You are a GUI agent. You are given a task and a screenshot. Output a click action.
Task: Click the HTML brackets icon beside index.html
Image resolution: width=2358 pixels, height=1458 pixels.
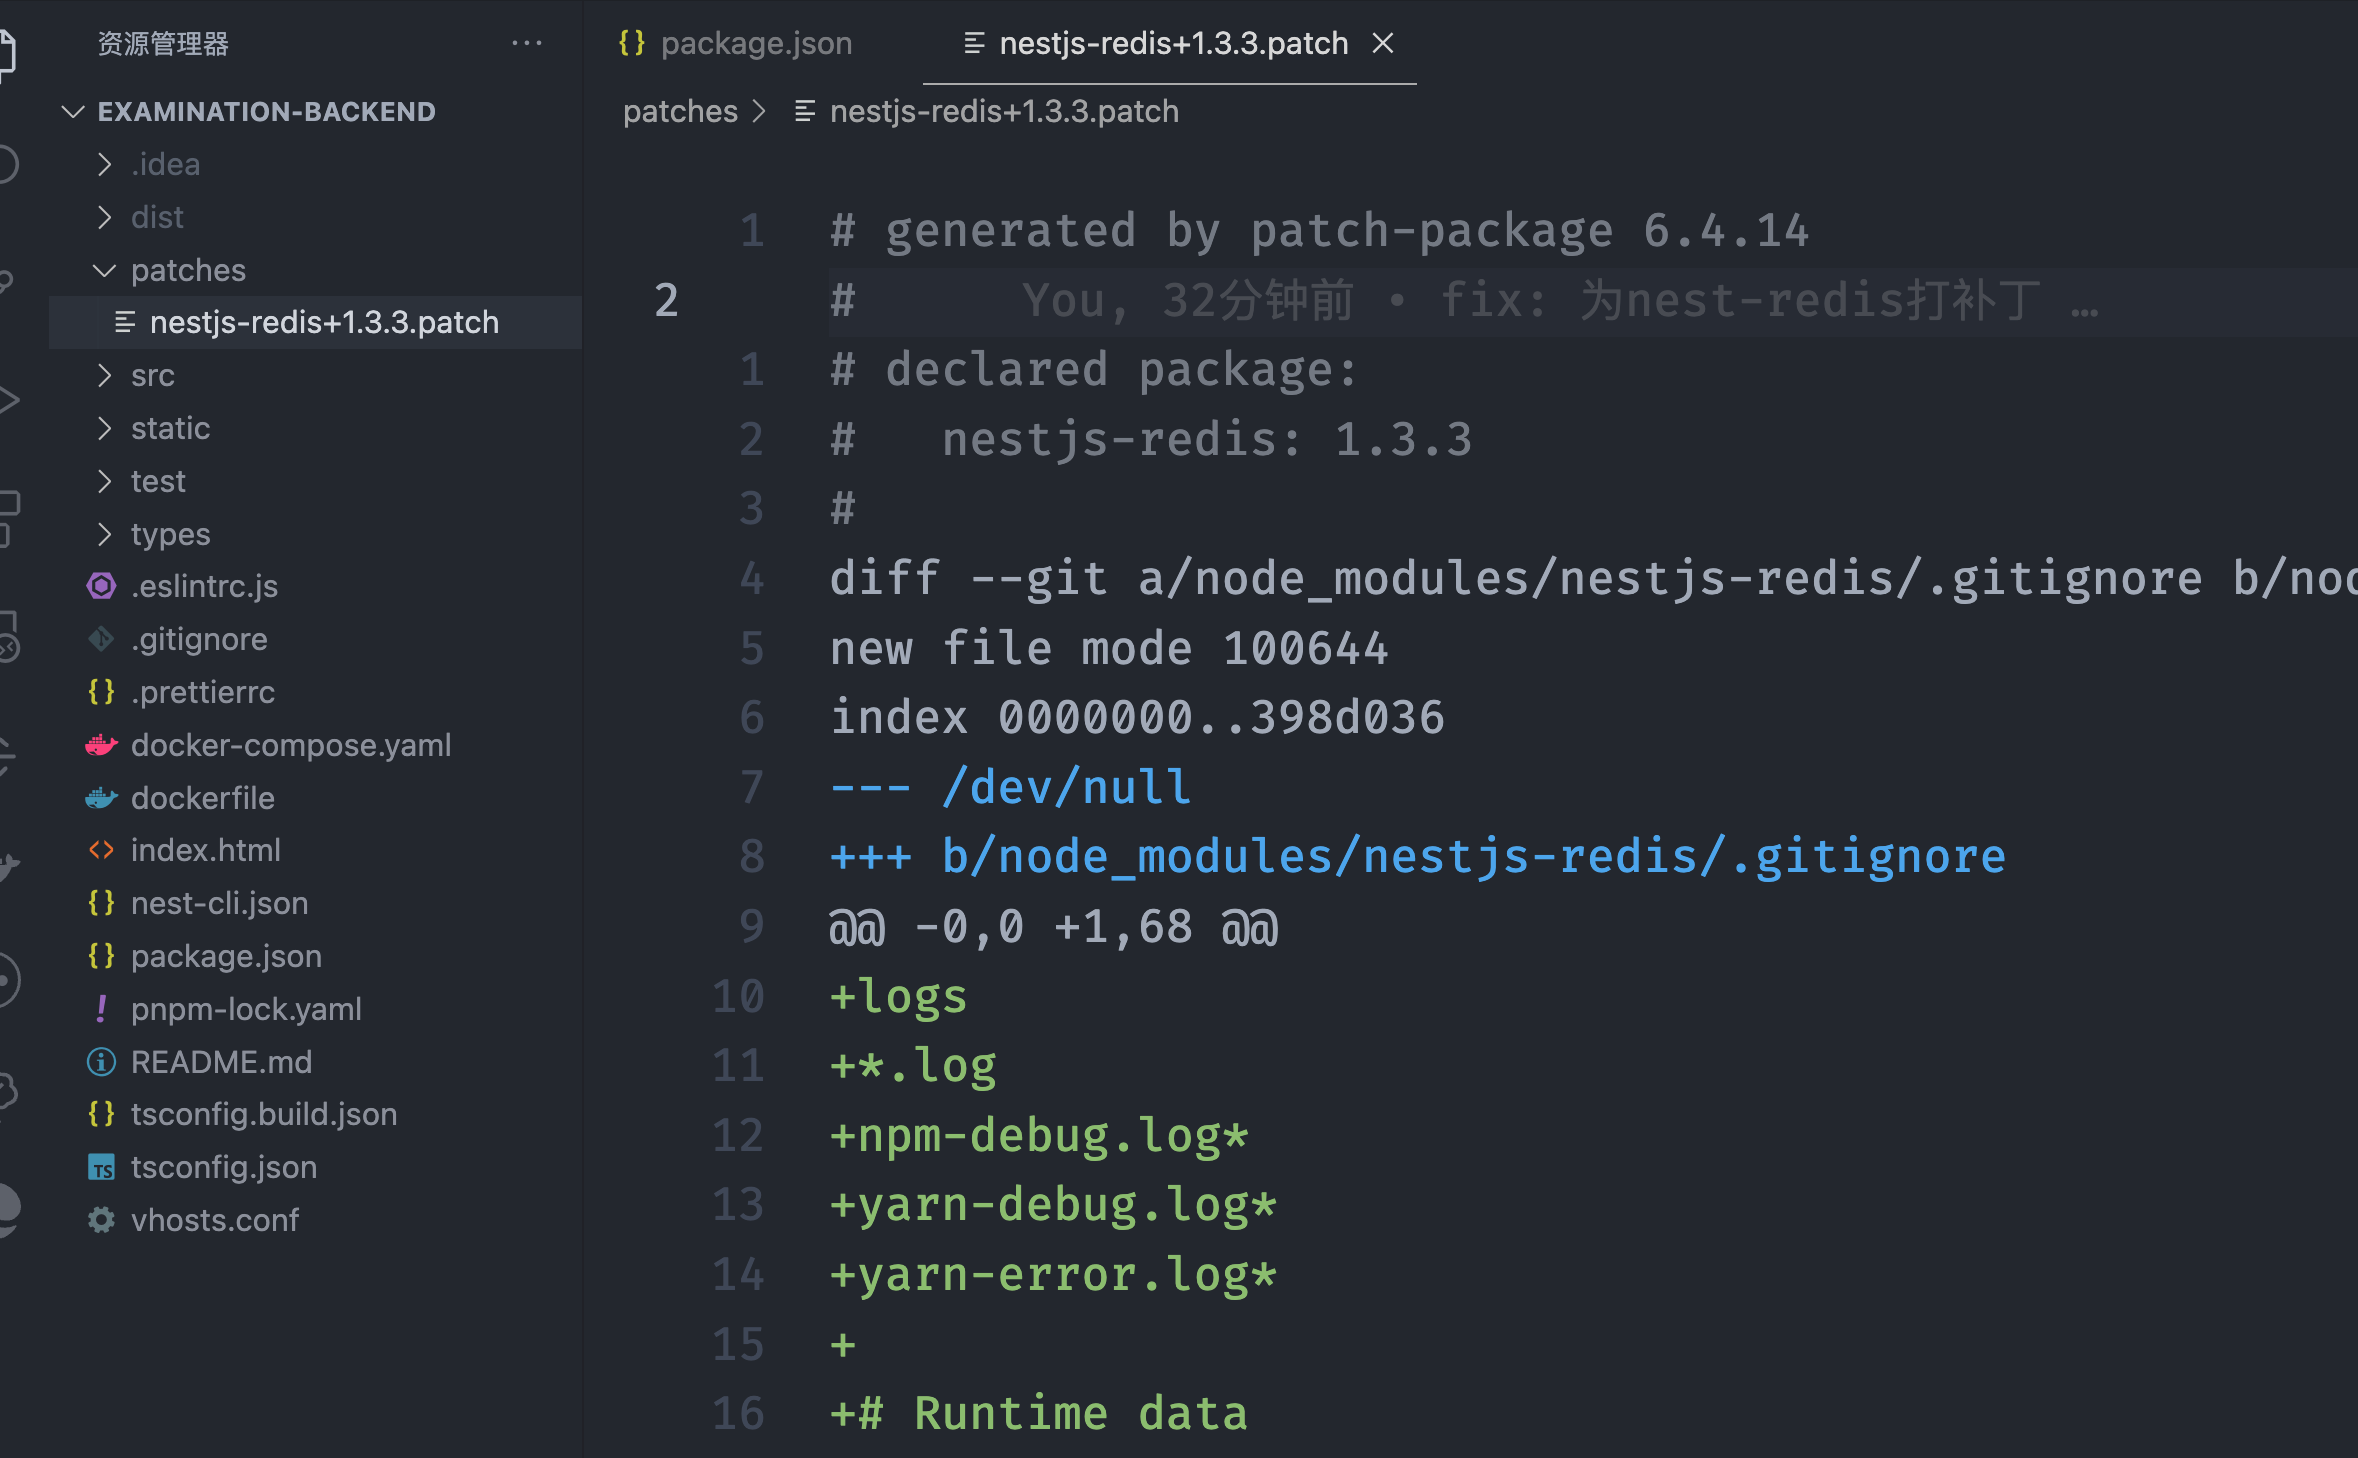point(101,850)
